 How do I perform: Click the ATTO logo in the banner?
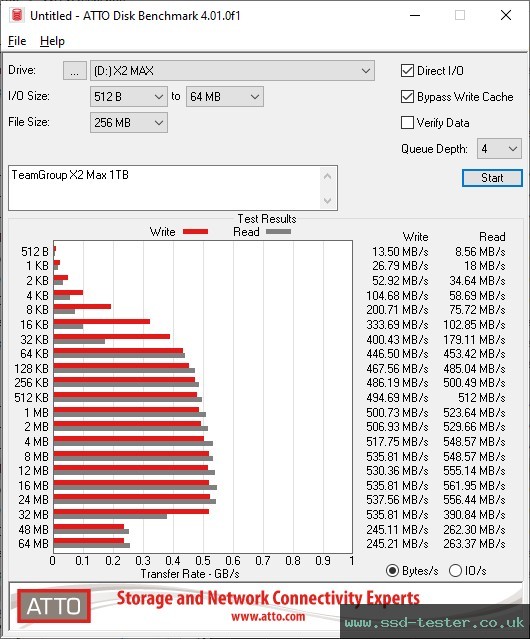pos(54,606)
